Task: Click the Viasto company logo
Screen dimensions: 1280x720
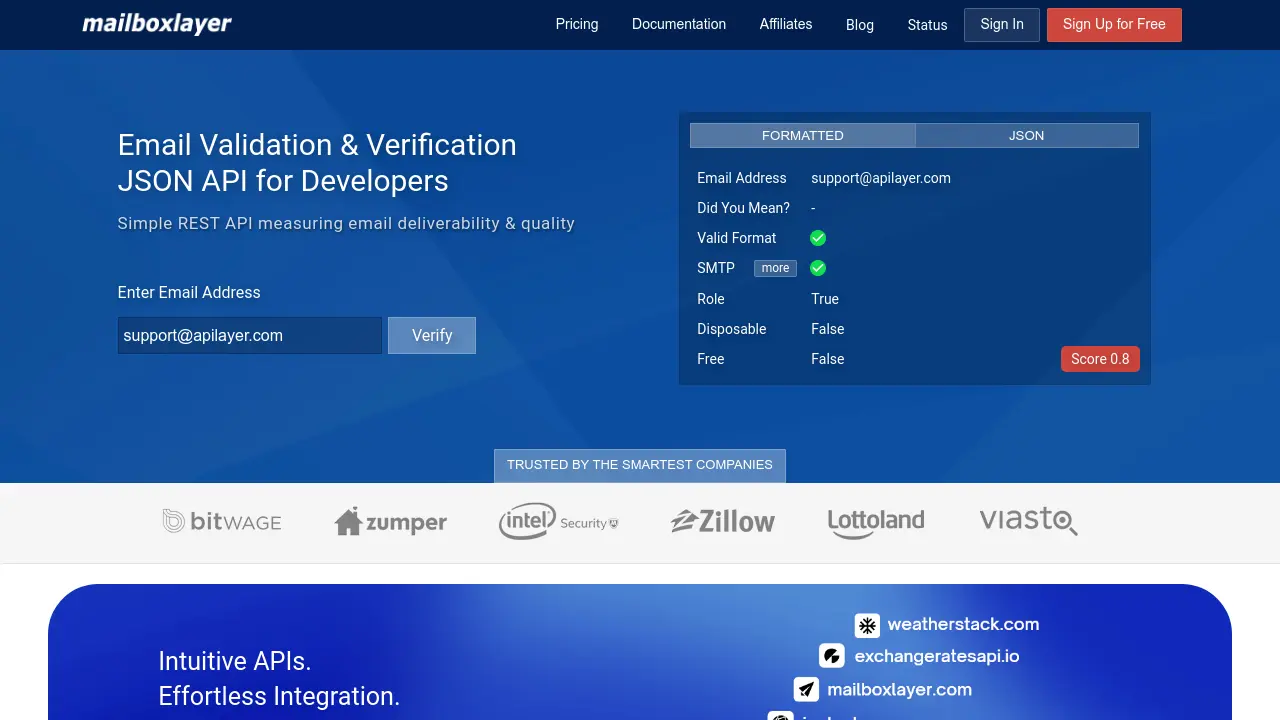Action: [x=1028, y=520]
